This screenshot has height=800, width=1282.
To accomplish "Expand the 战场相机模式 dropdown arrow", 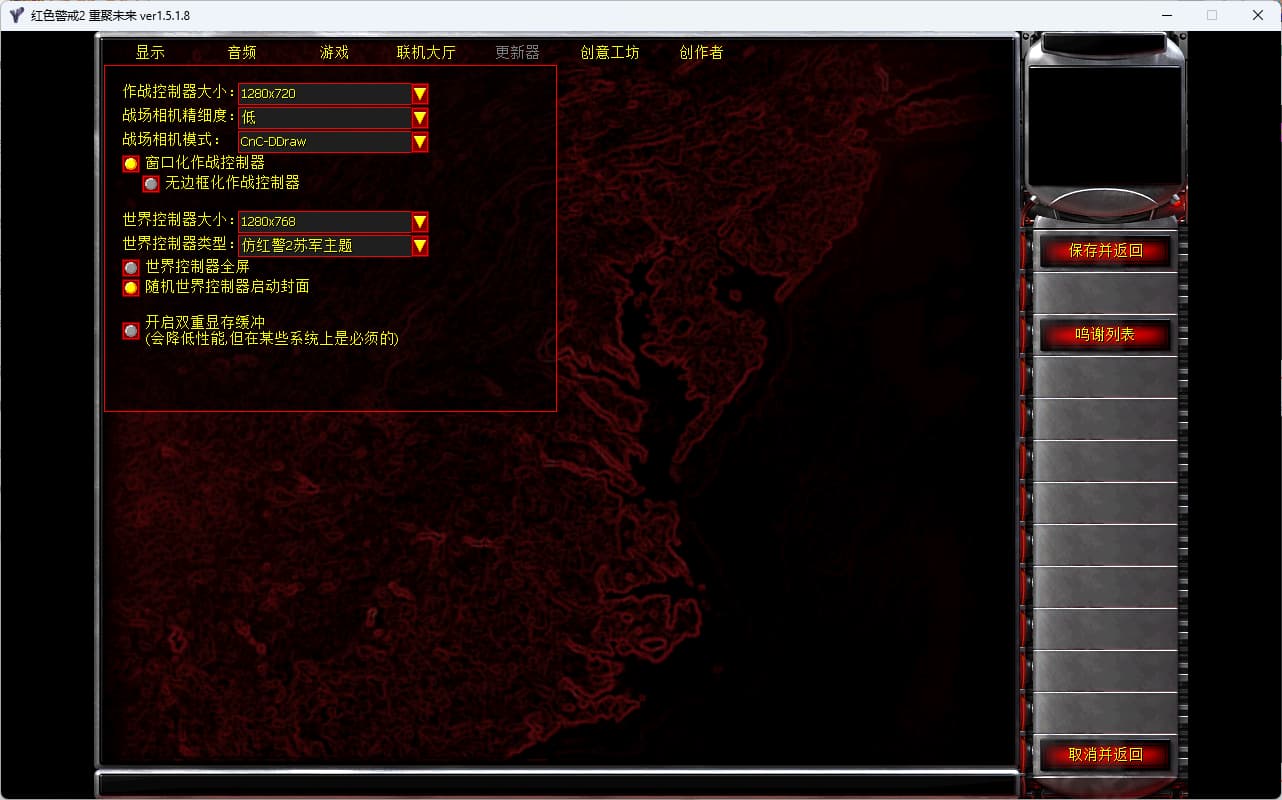I will point(420,142).
